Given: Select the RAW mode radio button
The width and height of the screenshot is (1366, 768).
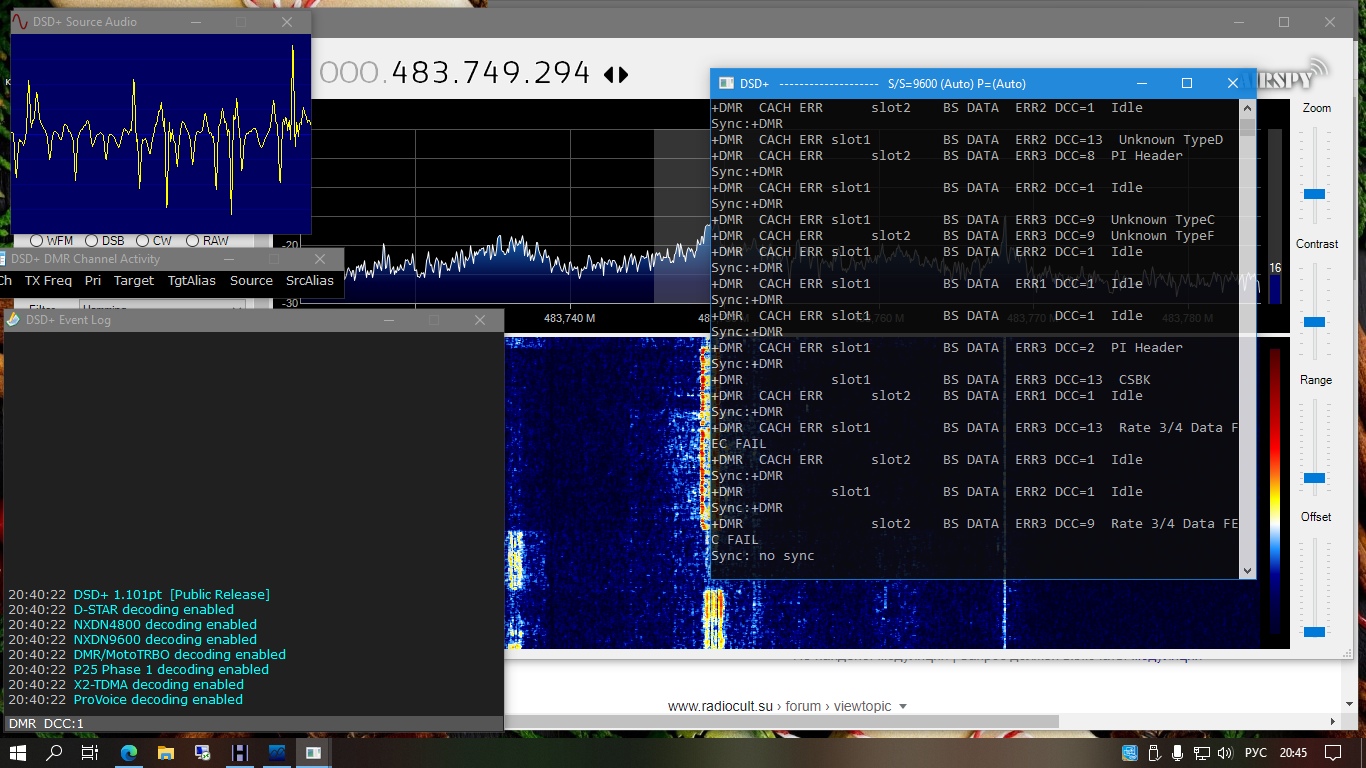Looking at the screenshot, I should 190,241.
